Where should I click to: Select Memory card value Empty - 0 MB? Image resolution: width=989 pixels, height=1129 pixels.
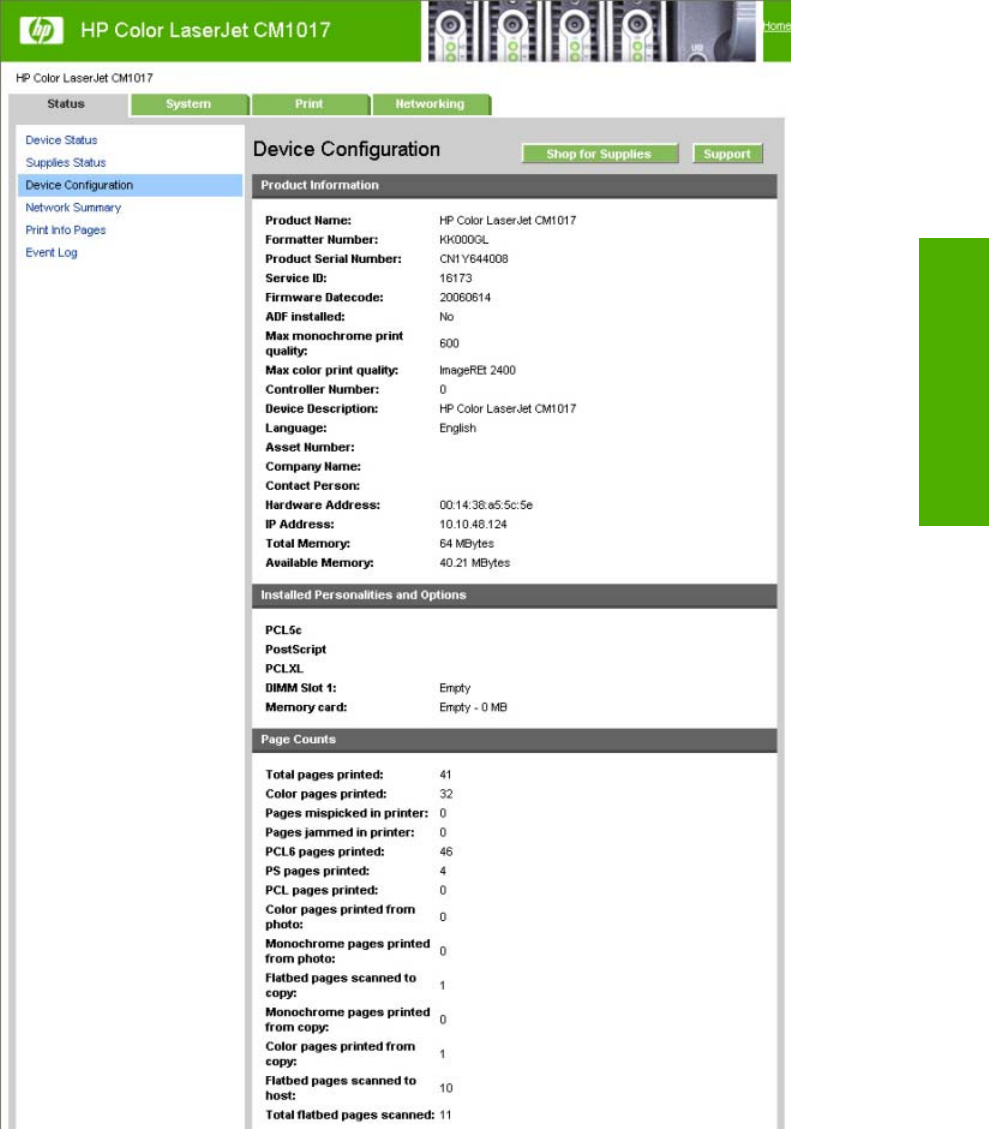473,707
